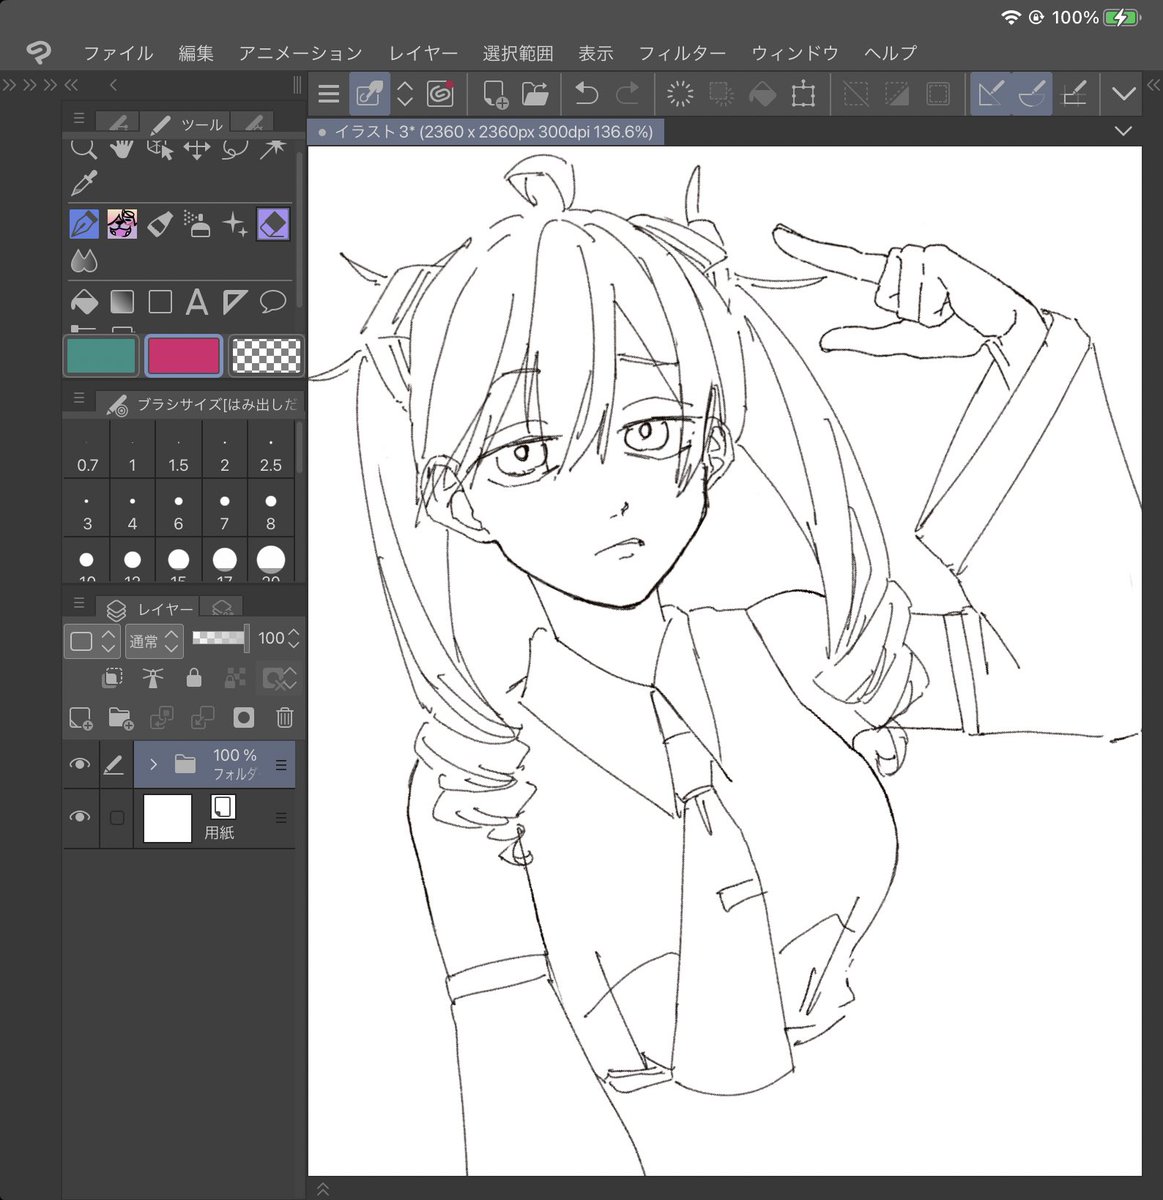Select the Figure rectangle tool
Image resolution: width=1163 pixels, height=1200 pixels.
tap(160, 301)
